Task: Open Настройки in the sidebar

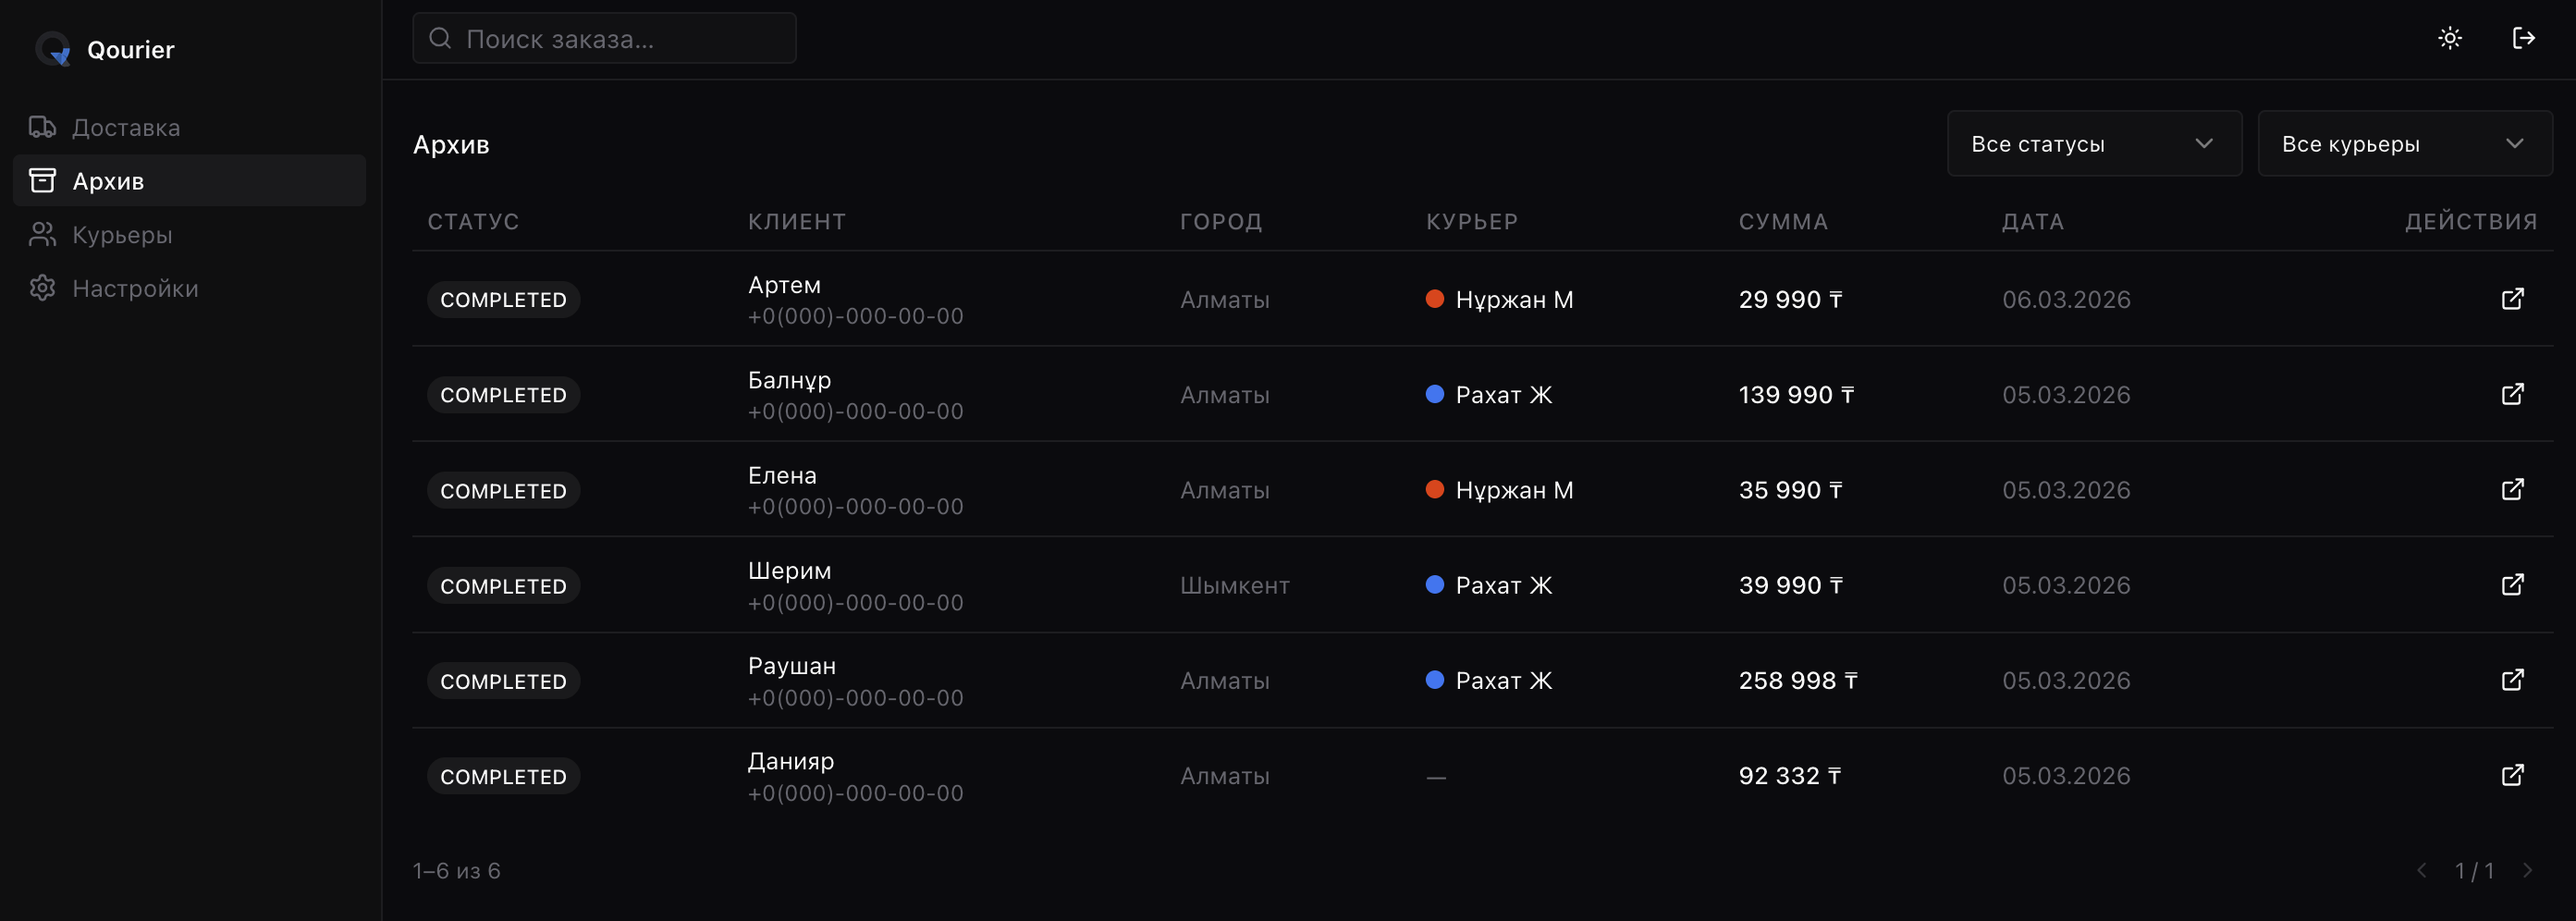Action: (x=135, y=289)
